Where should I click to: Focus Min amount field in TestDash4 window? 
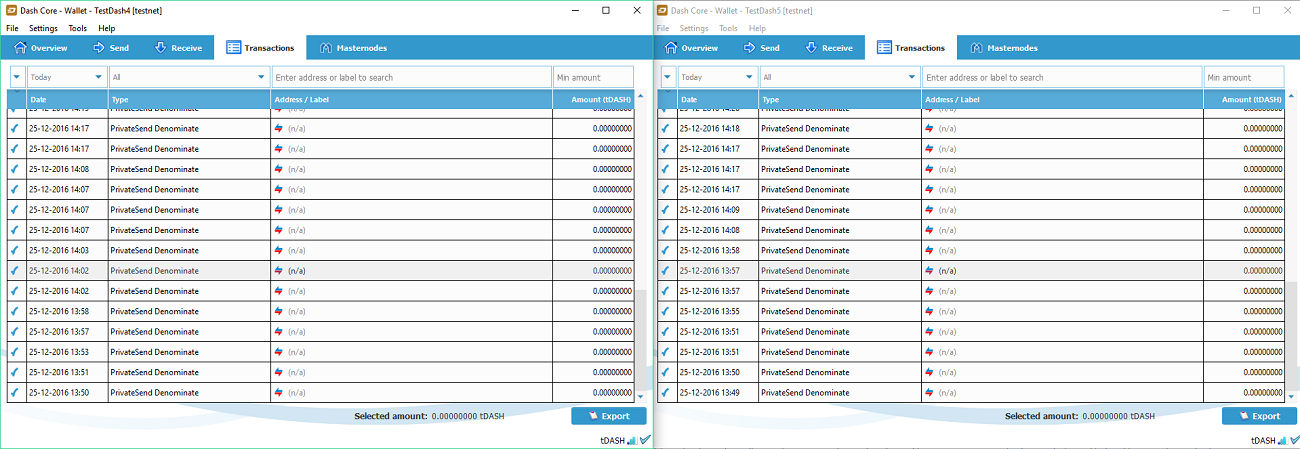point(593,77)
